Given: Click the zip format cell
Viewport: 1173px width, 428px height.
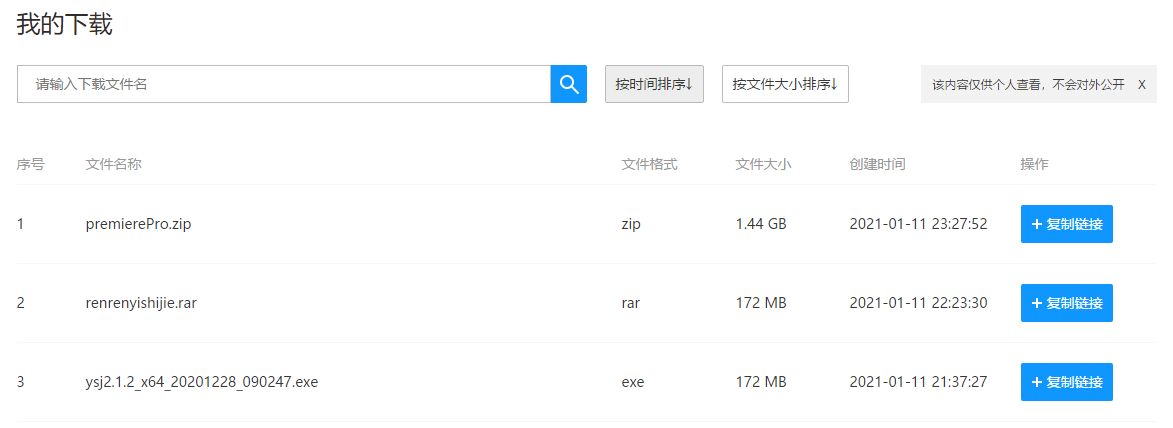Looking at the screenshot, I should (x=631, y=224).
